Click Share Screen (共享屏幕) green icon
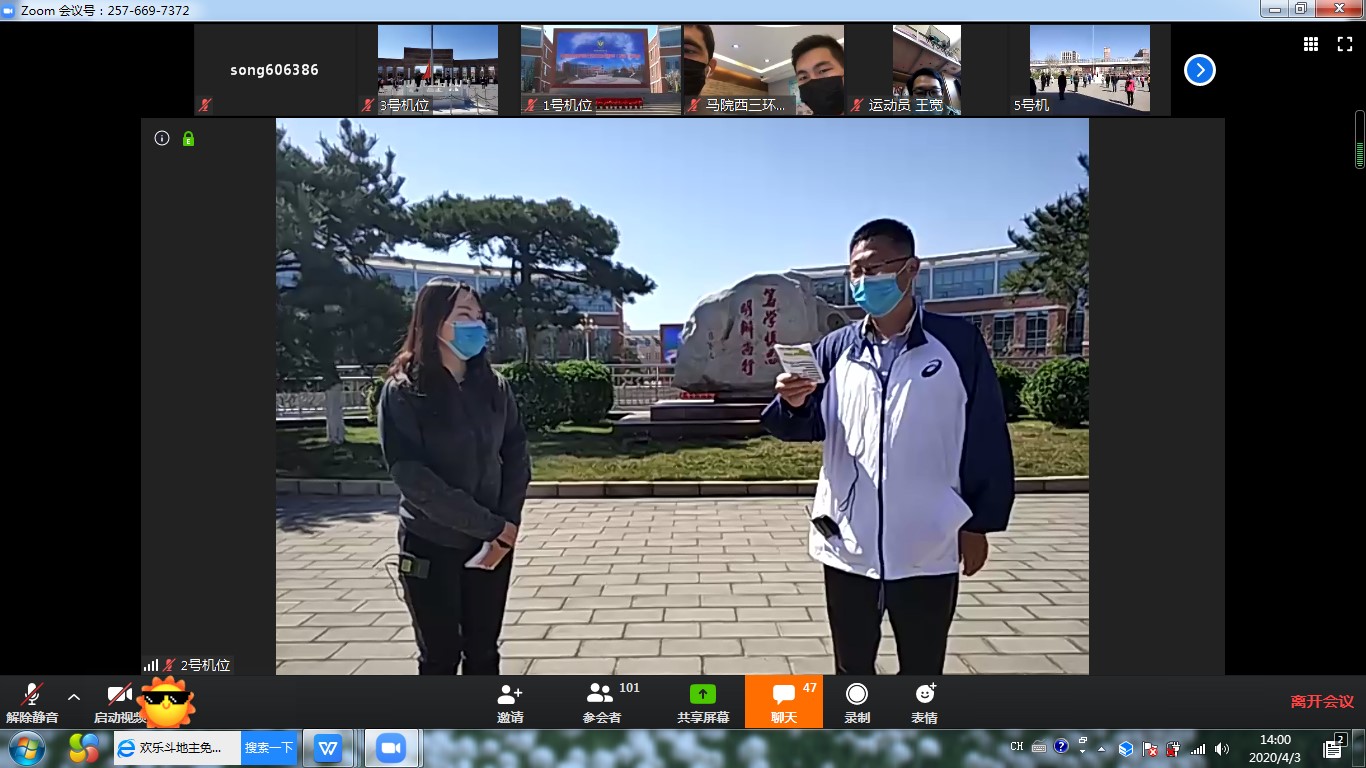The height and width of the screenshot is (768, 1366). pyautogui.click(x=703, y=694)
